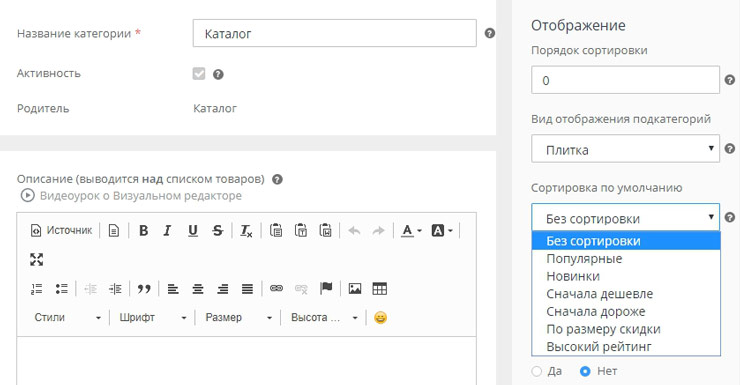Open Видеоурок о Визуальном редакторе link
The height and width of the screenshot is (385, 740).
pyautogui.click(x=131, y=195)
